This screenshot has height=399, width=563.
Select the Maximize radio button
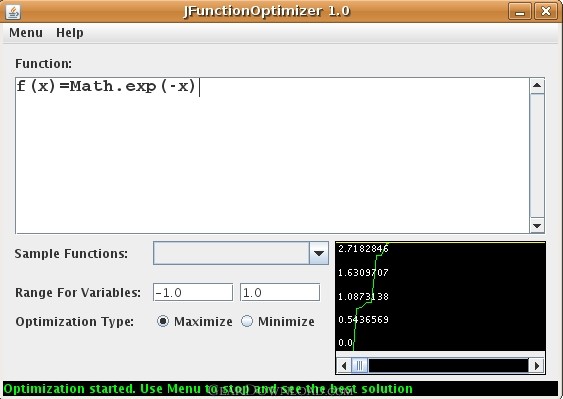(163, 321)
